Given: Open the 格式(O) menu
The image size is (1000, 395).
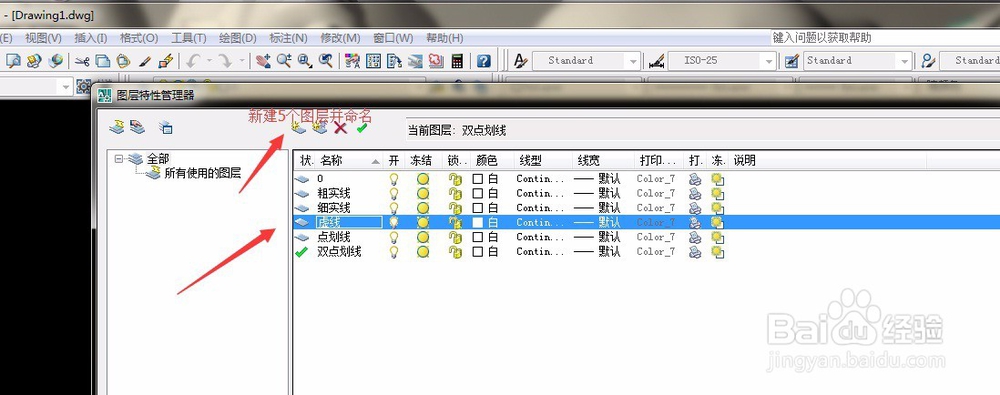Looking at the screenshot, I should [139, 38].
